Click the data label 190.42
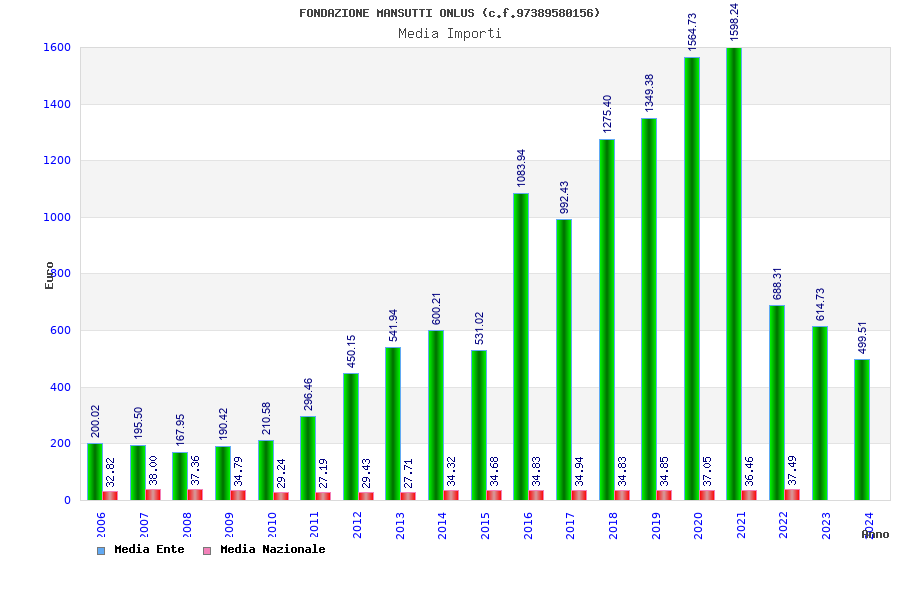This screenshot has width=900, height=600. point(223,424)
